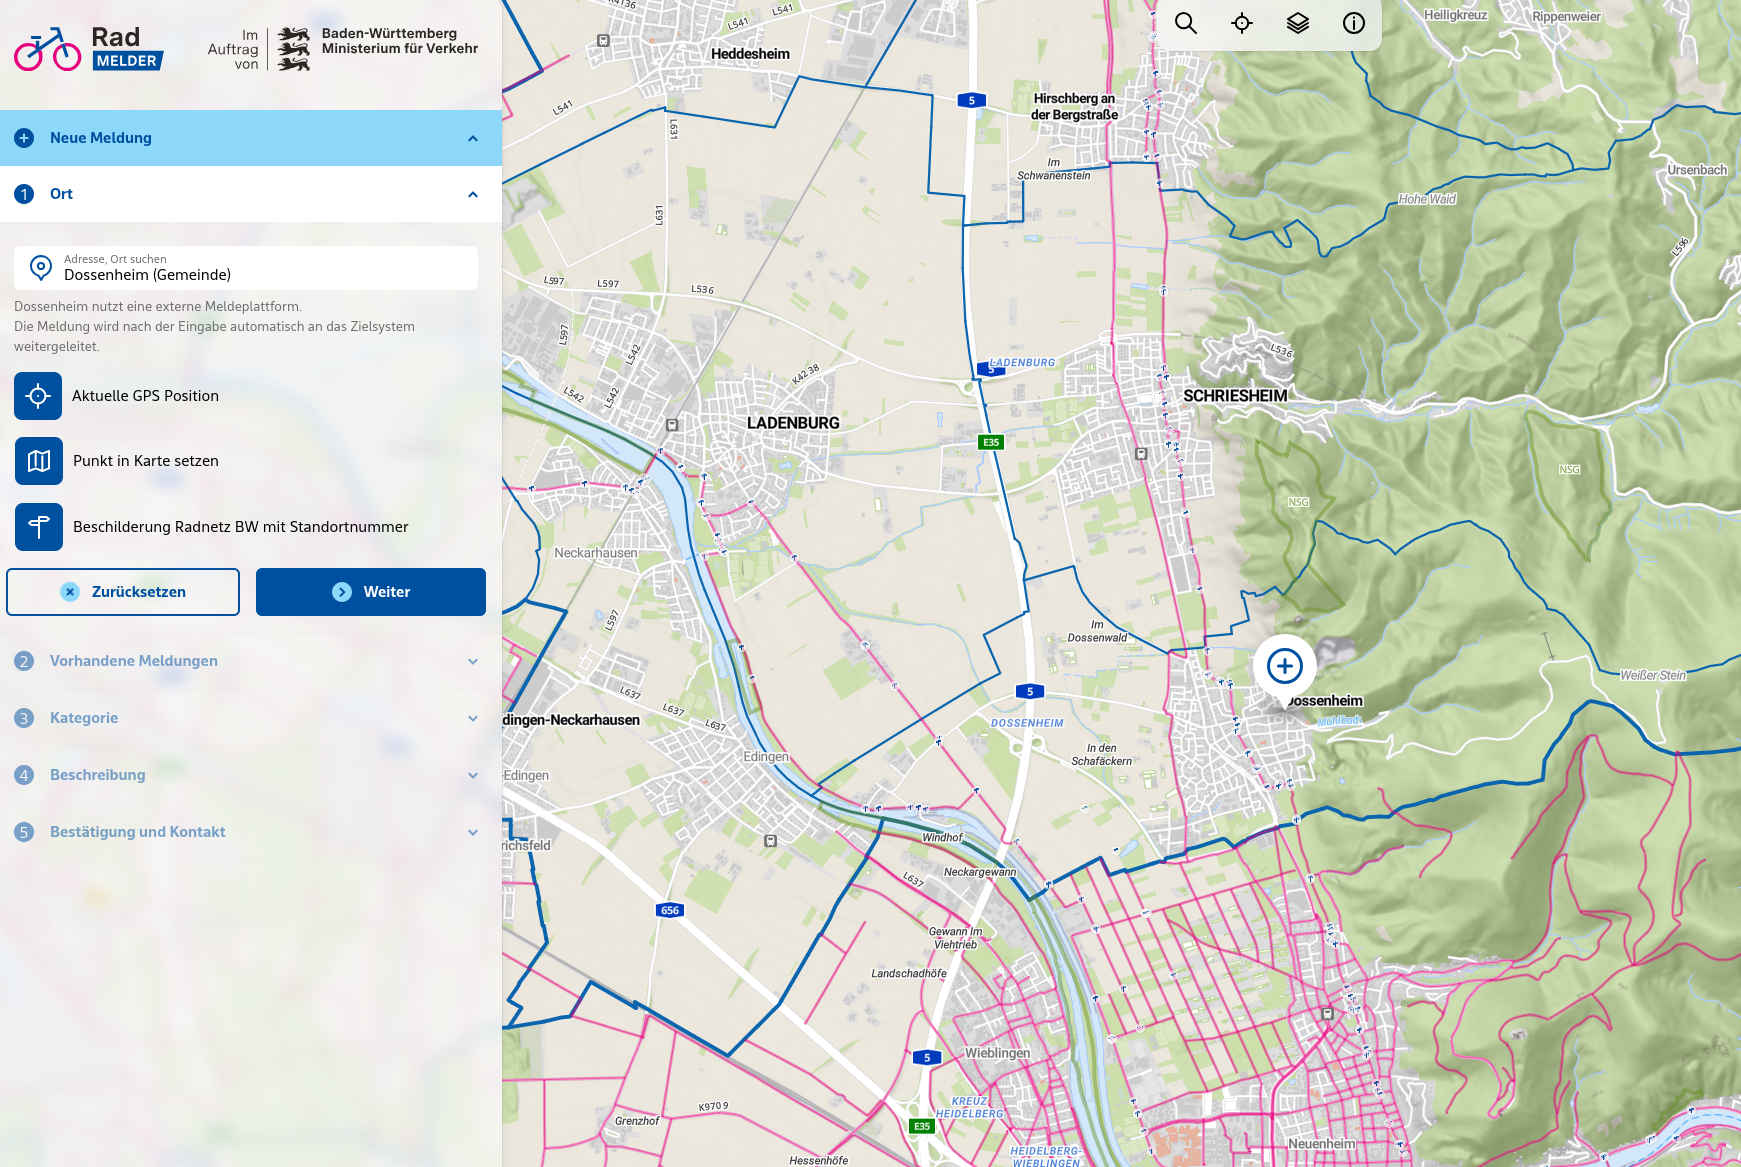1741x1167 pixels.
Task: Click the plus marker pin at Dossenheim
Action: (x=1284, y=667)
